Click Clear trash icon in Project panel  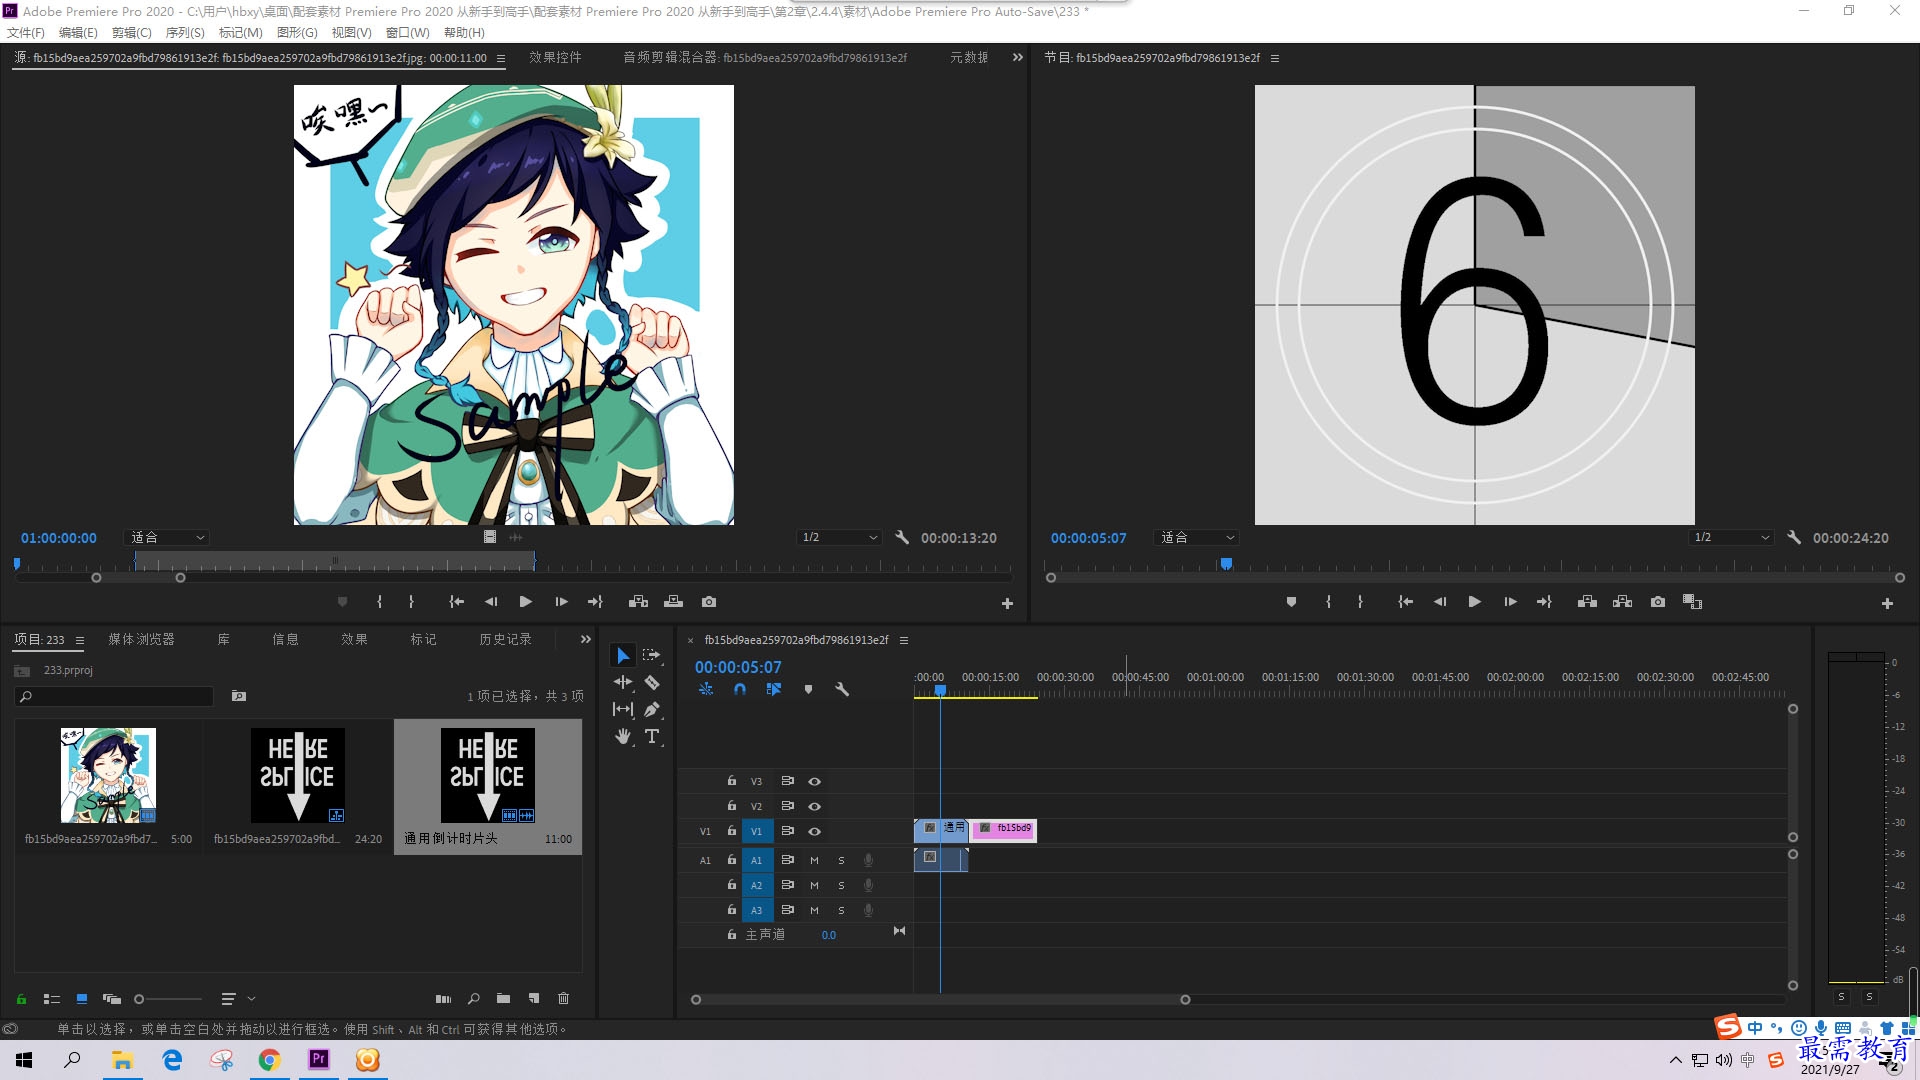click(x=563, y=998)
